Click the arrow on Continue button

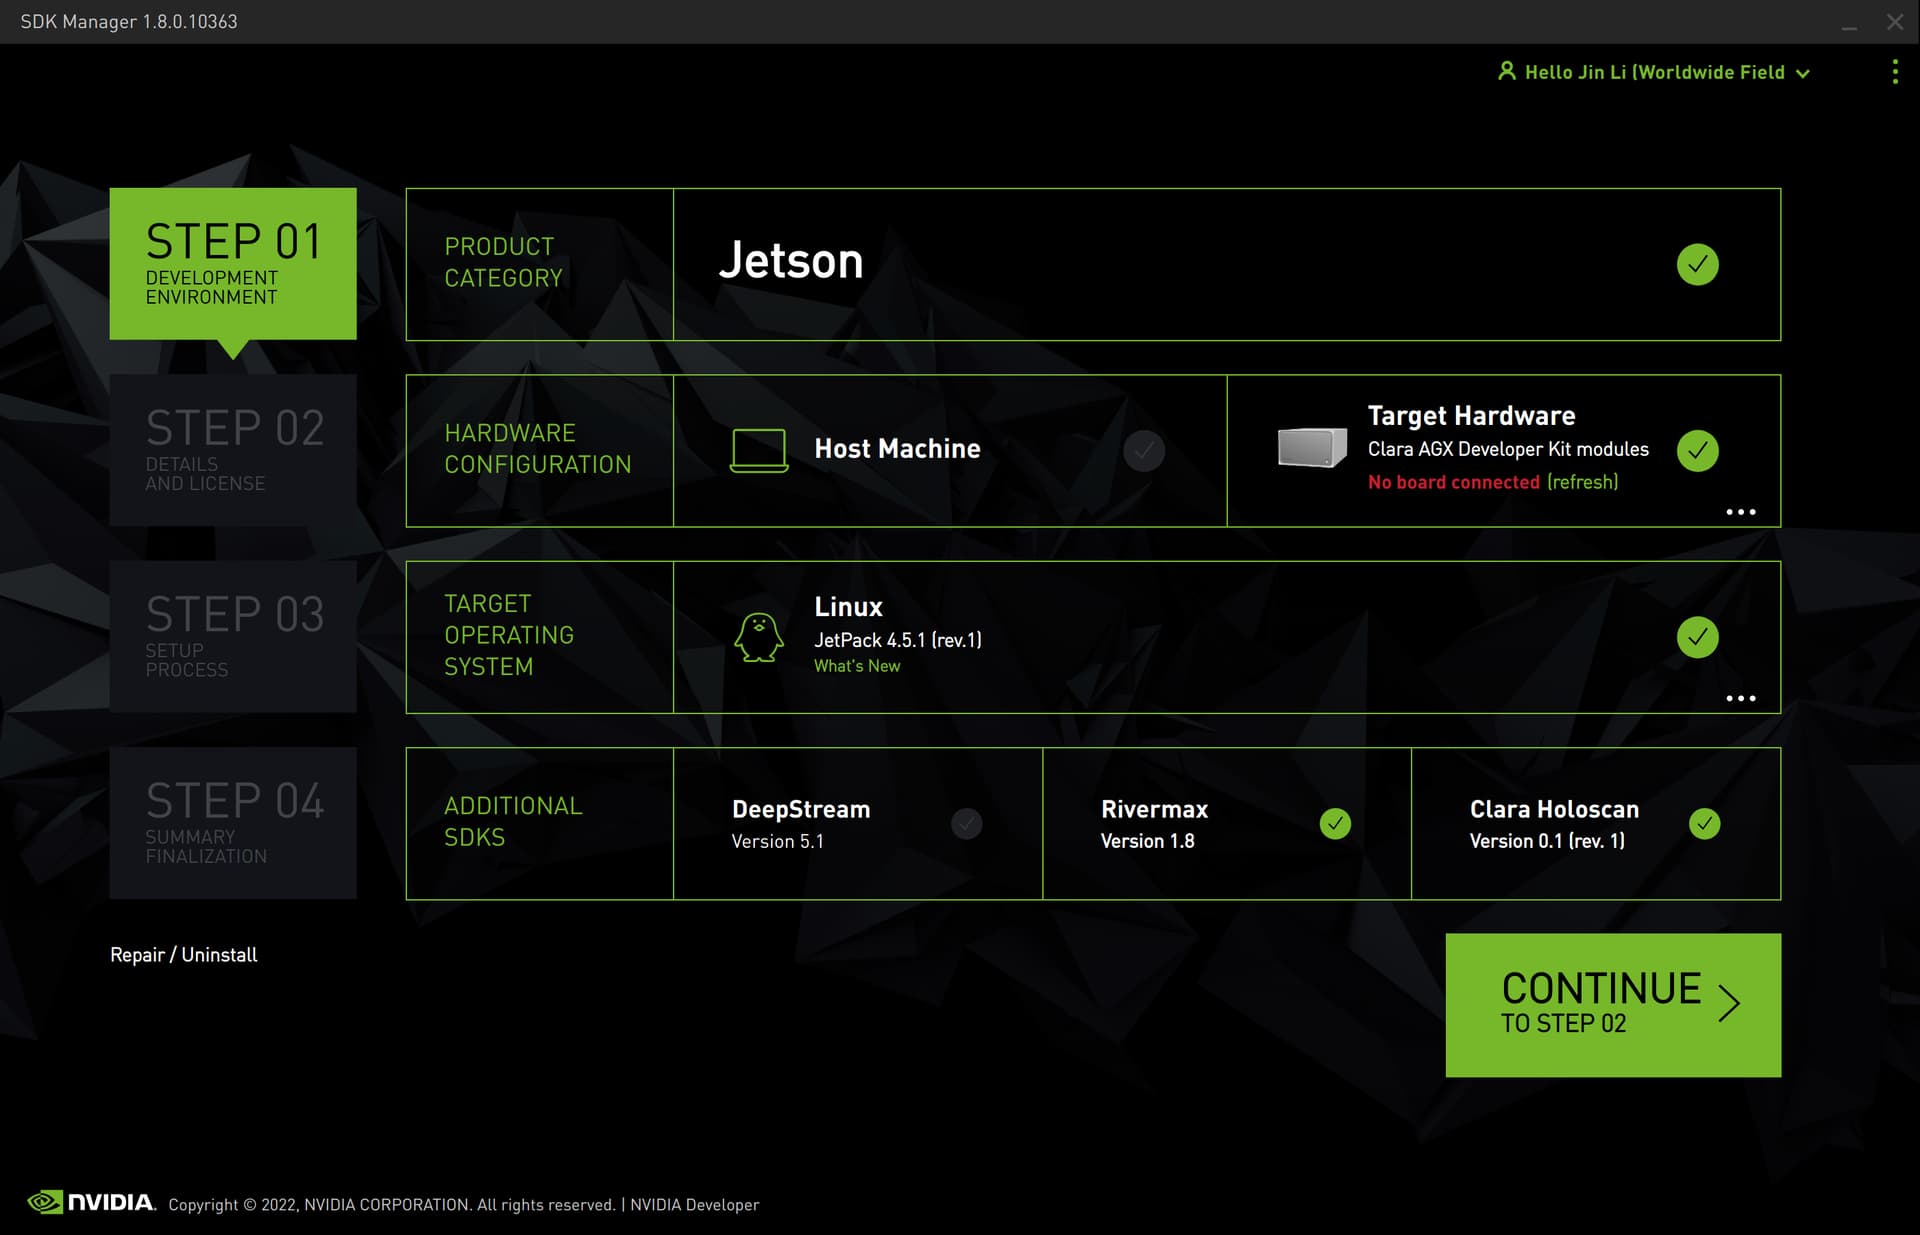(x=1729, y=1002)
